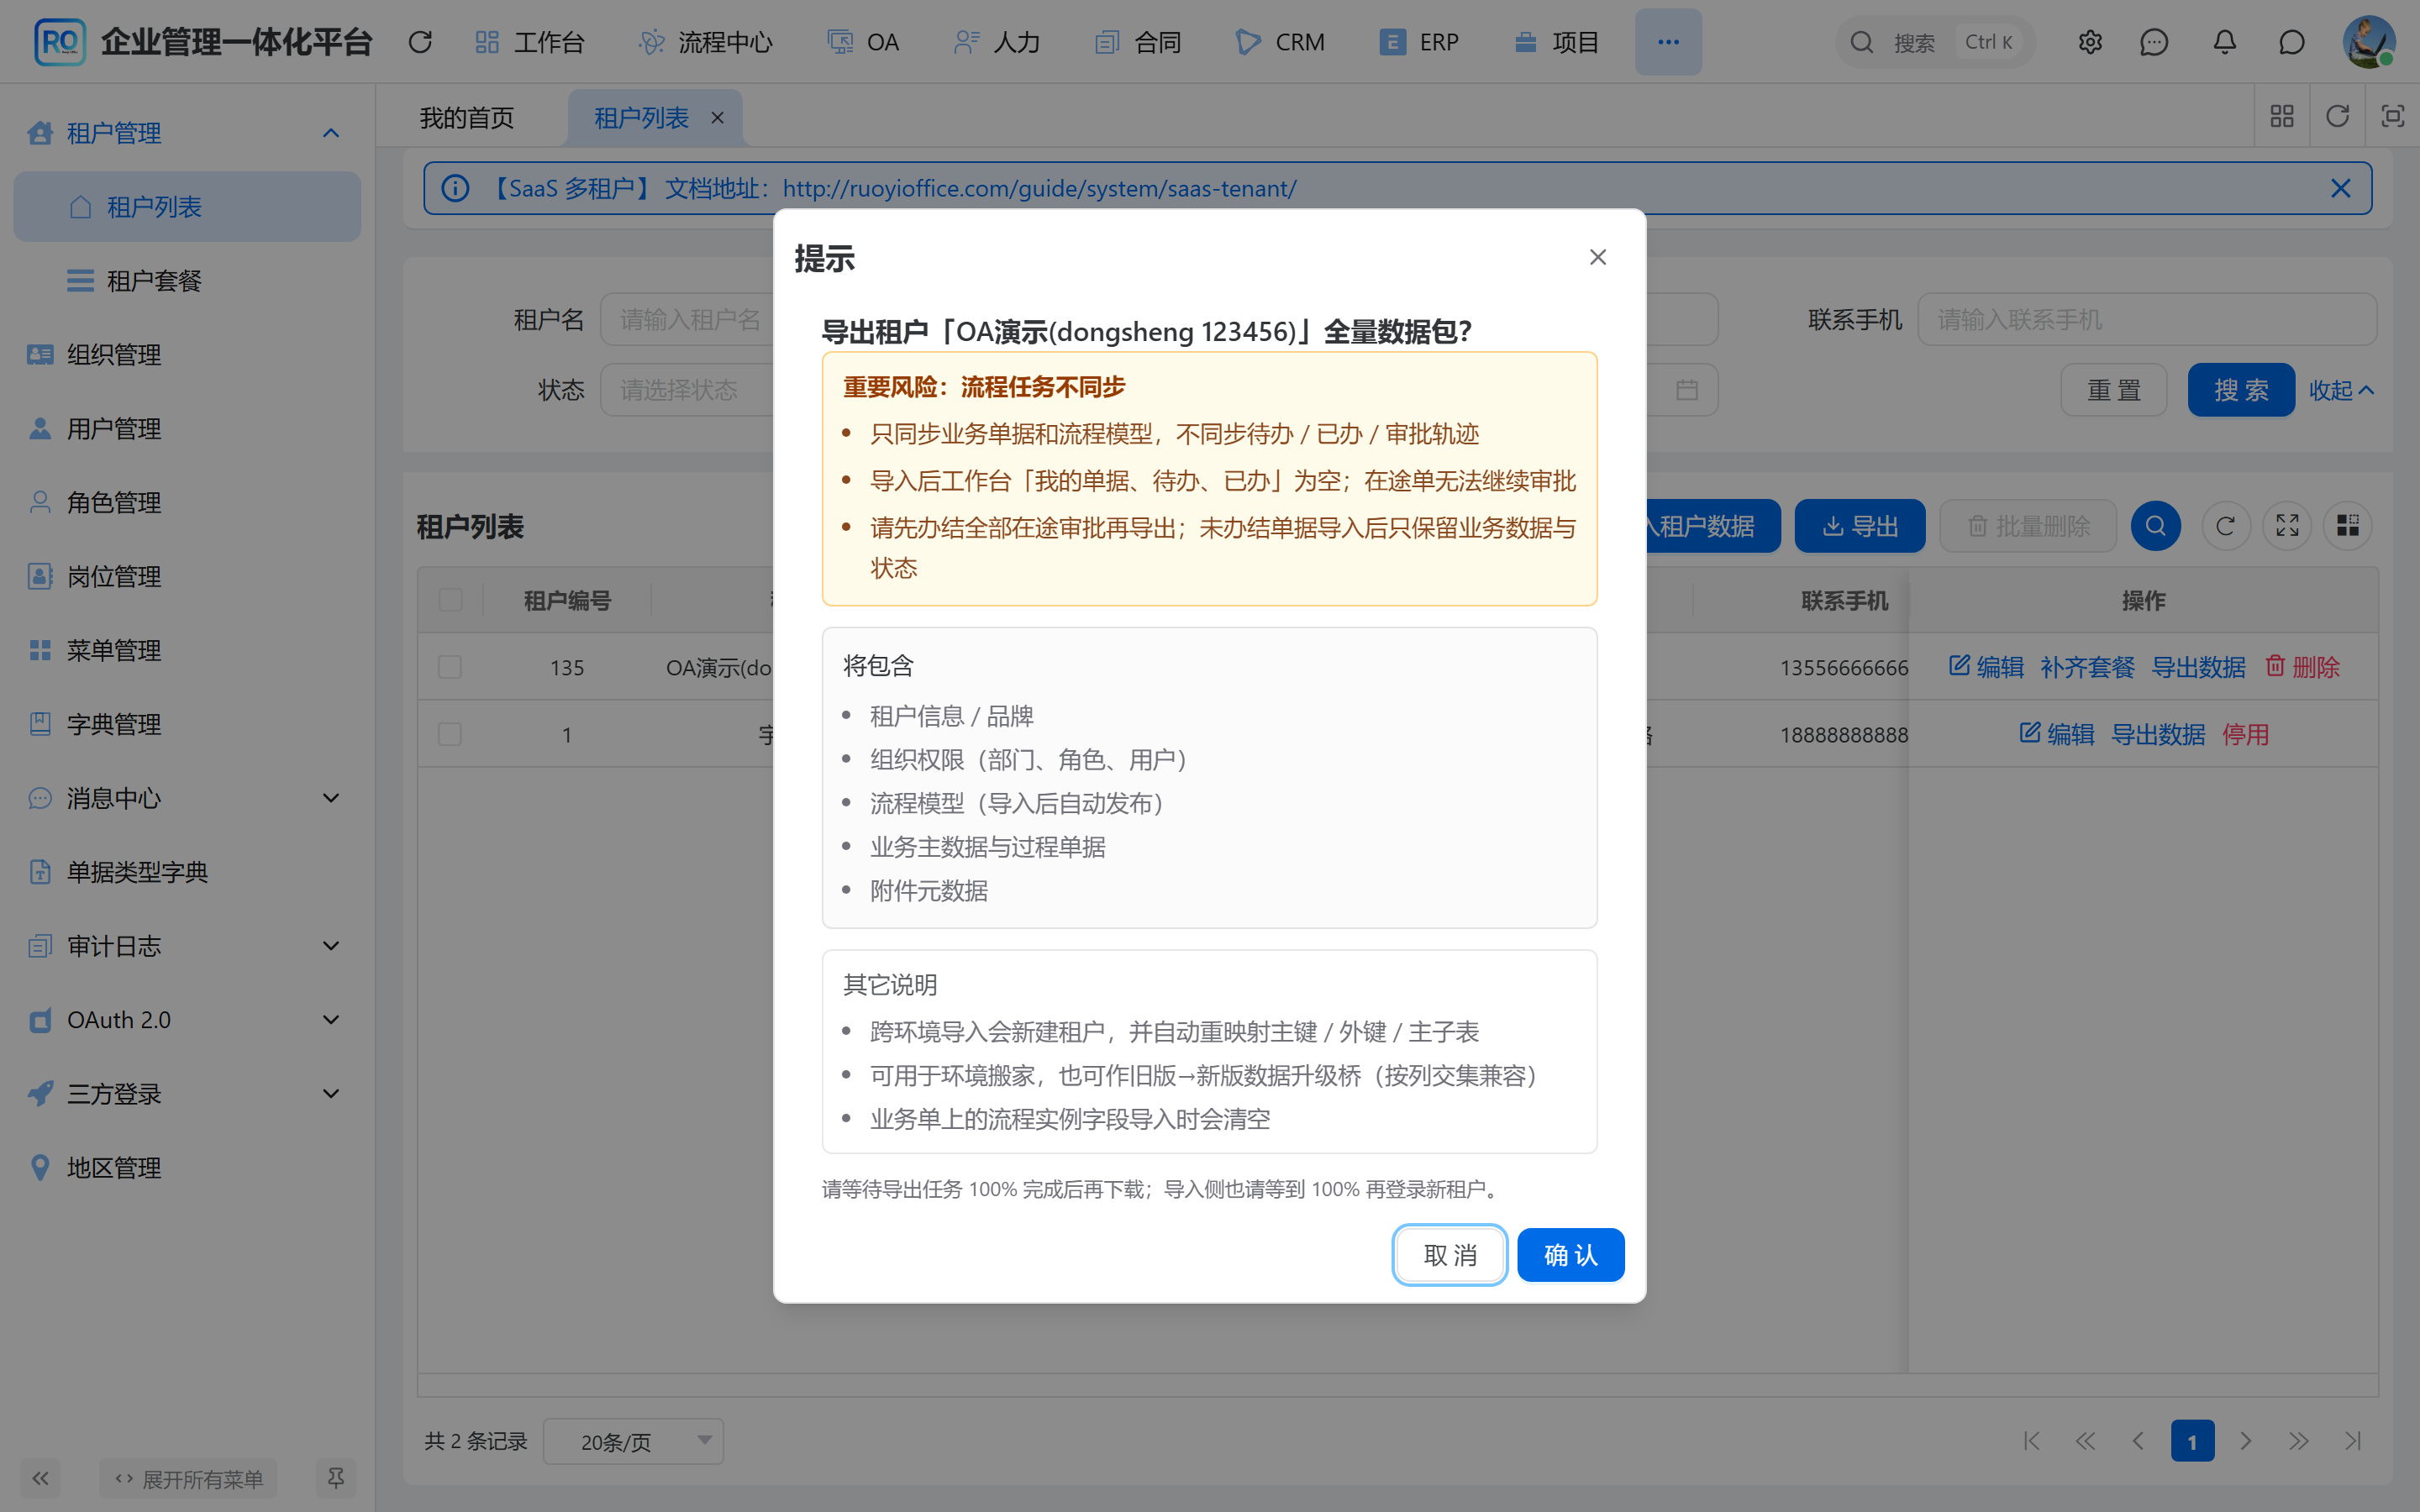
Task: Collapse the 租户管理 sidebar group
Action: [x=187, y=133]
